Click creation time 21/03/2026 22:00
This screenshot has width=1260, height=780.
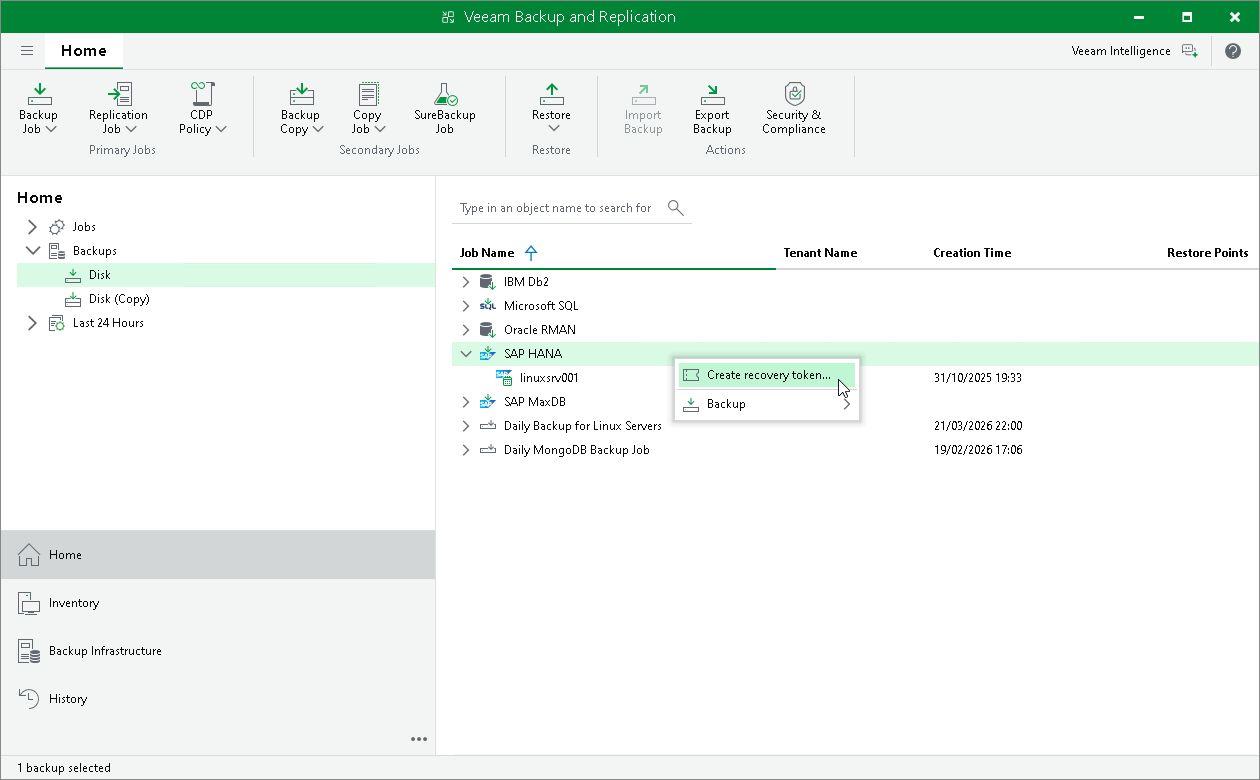coord(978,426)
